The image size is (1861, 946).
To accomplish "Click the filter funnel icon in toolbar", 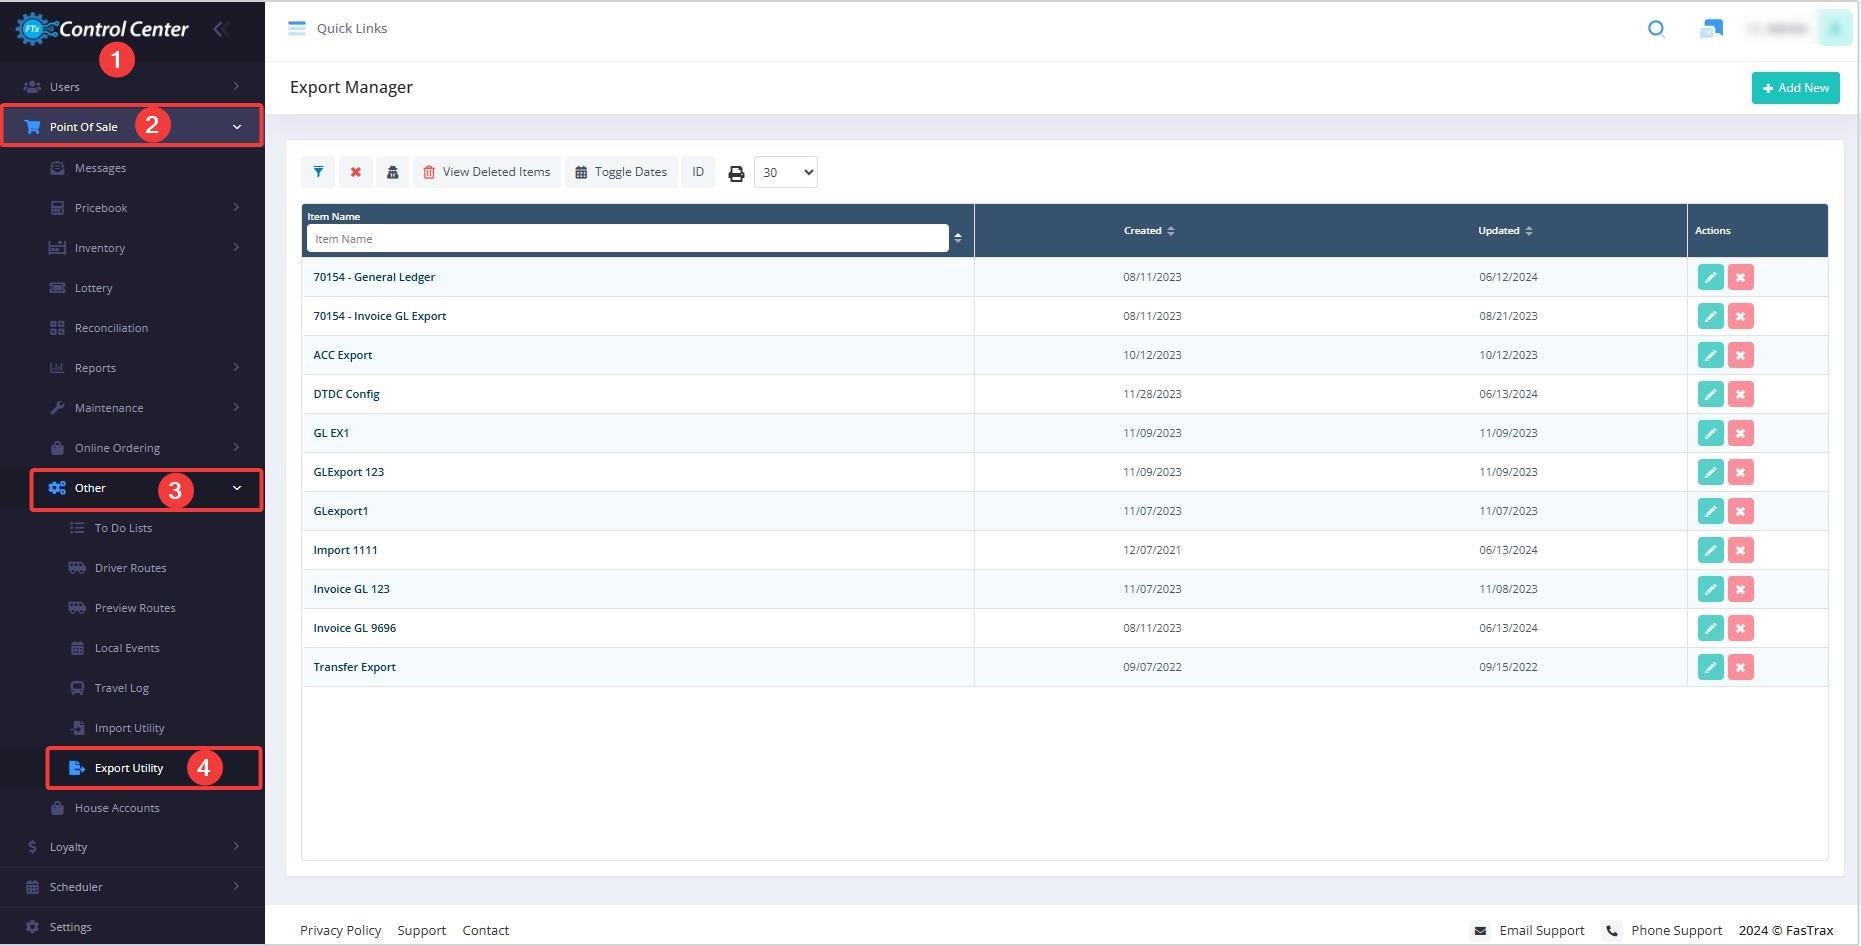I will pos(318,172).
